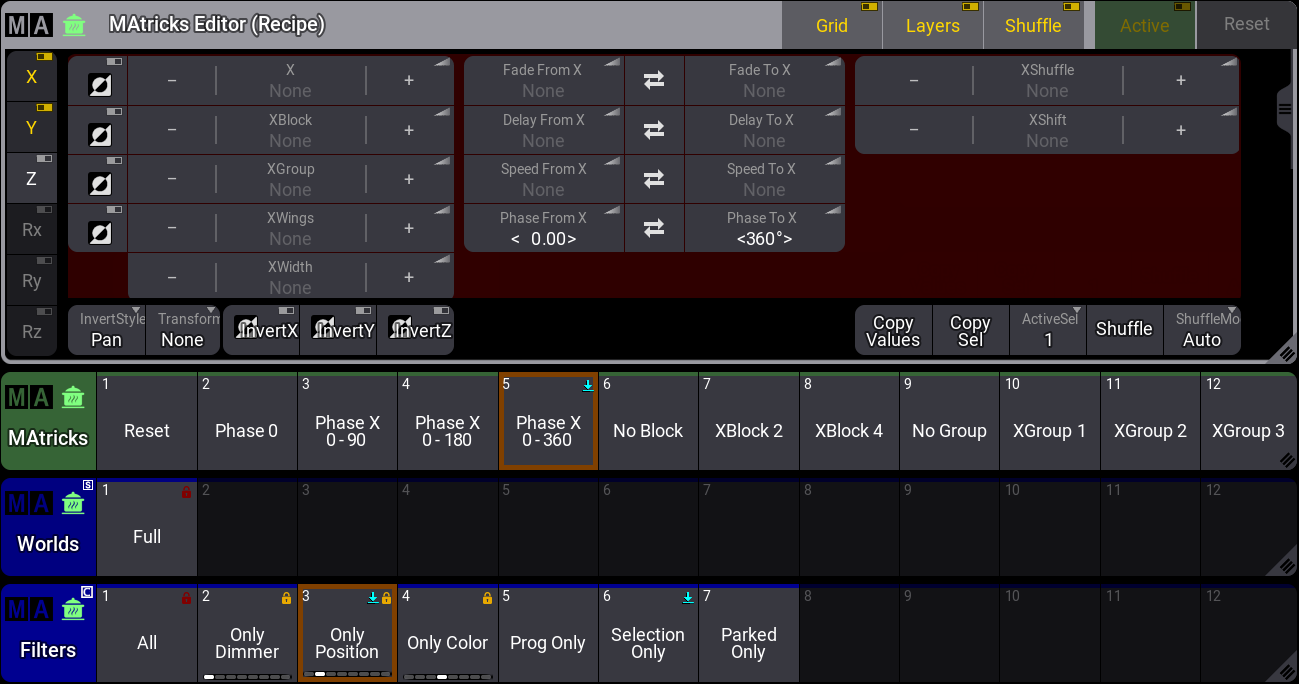Viewport: 1299px width, 684px height.
Task: Toggle the Active button in the title bar
Action: (x=1144, y=26)
